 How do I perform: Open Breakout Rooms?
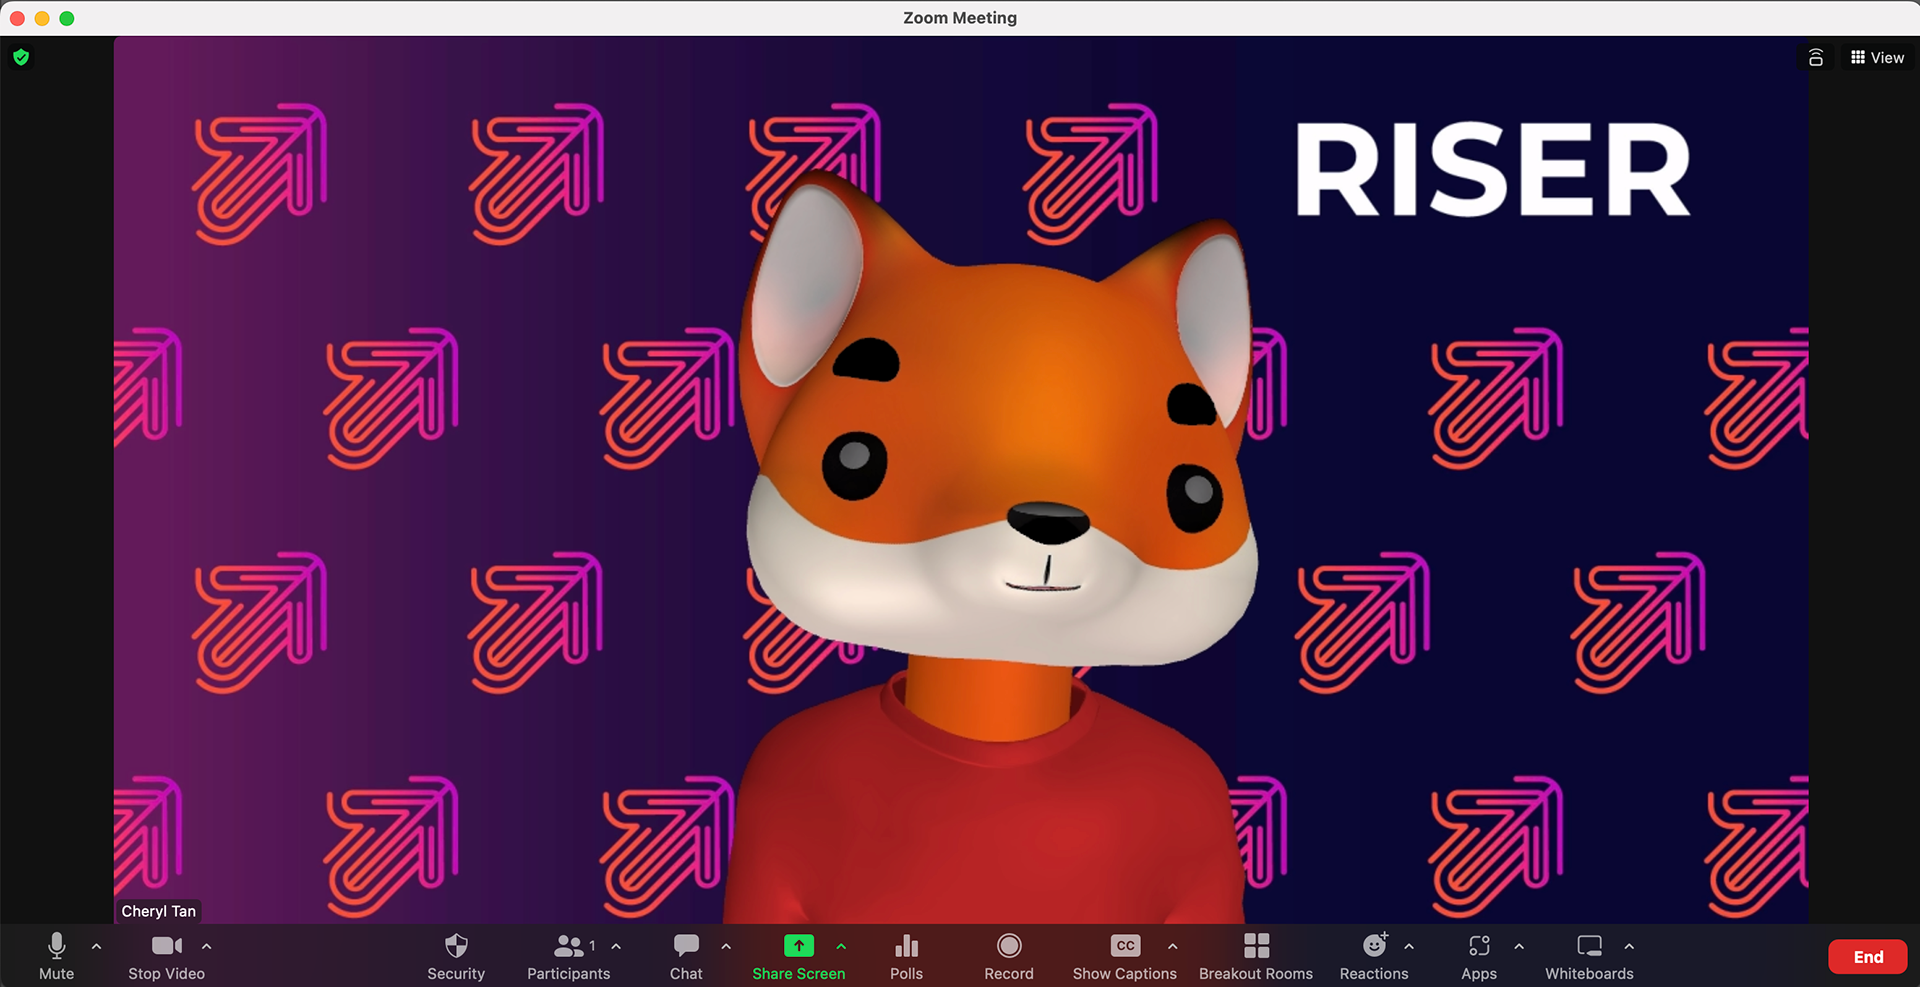pos(1256,956)
